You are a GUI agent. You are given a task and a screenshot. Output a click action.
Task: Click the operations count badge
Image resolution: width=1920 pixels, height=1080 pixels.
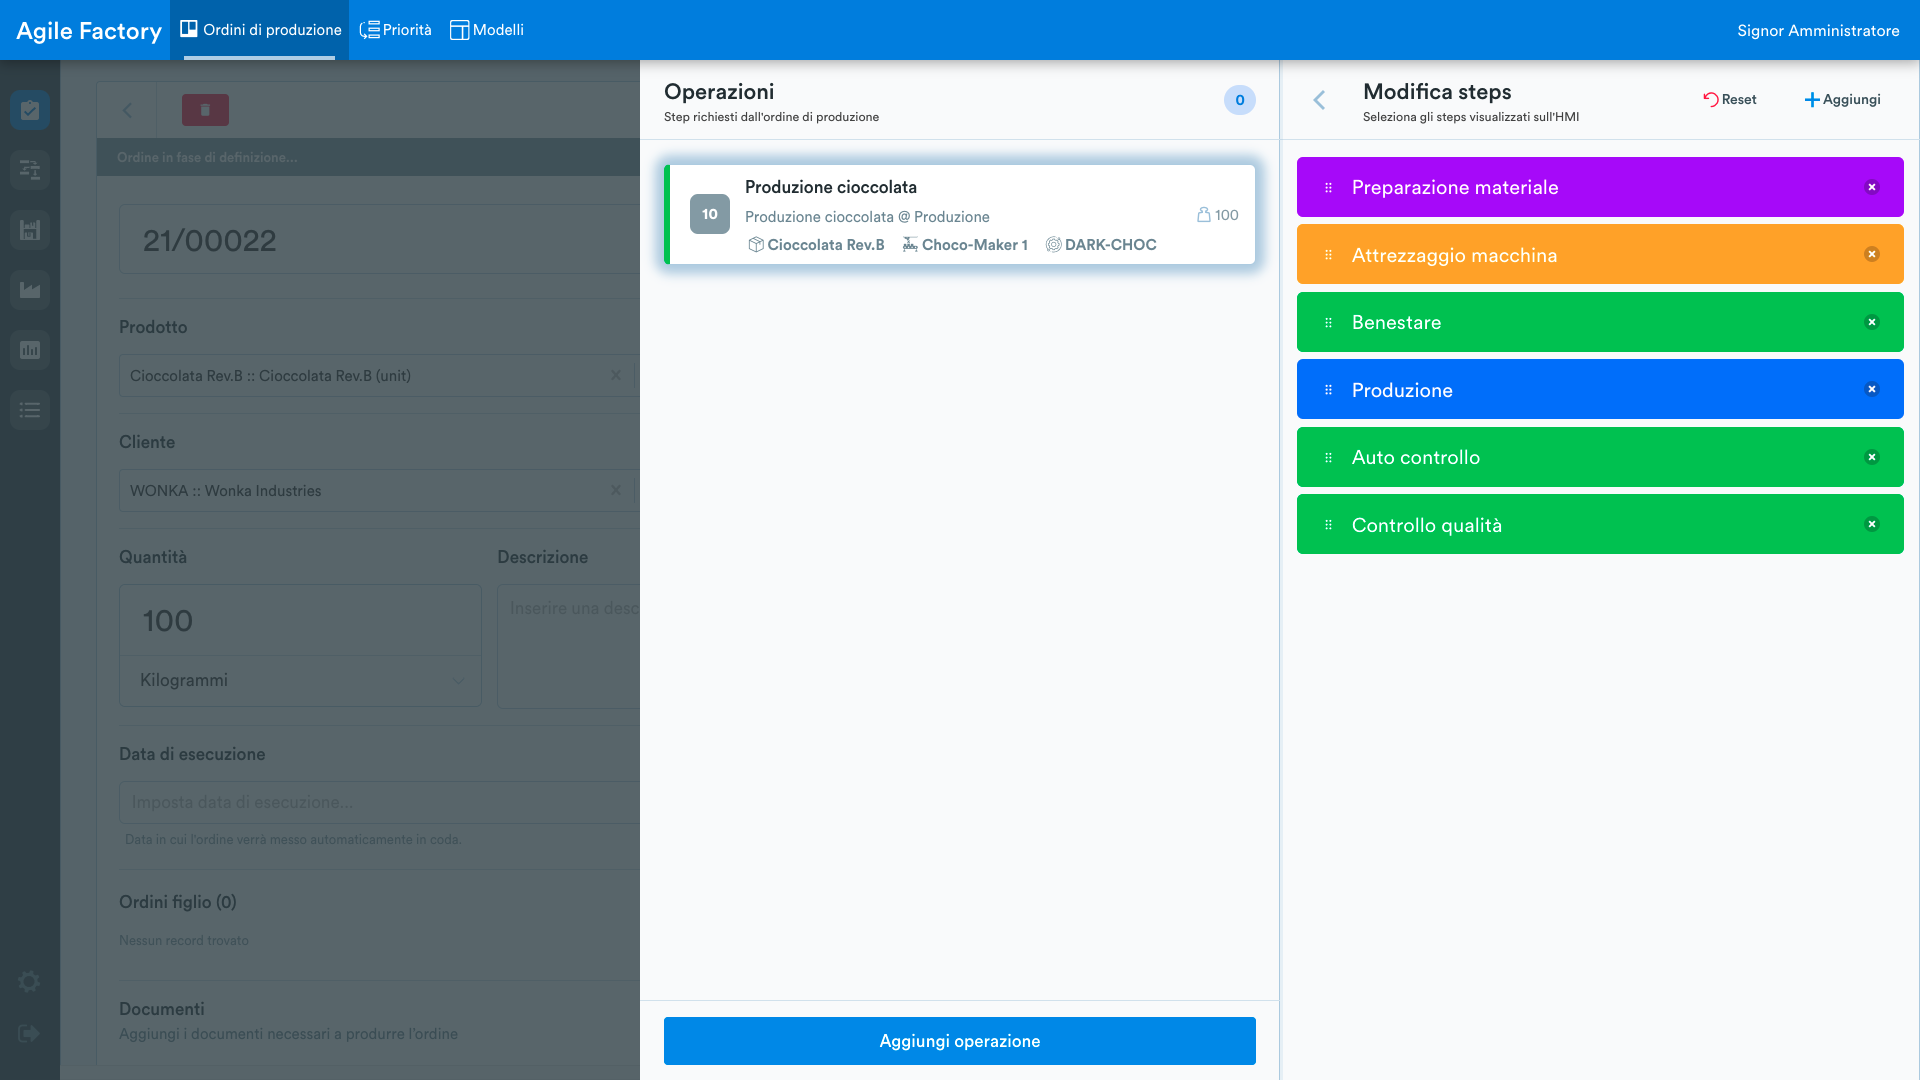point(1240,100)
